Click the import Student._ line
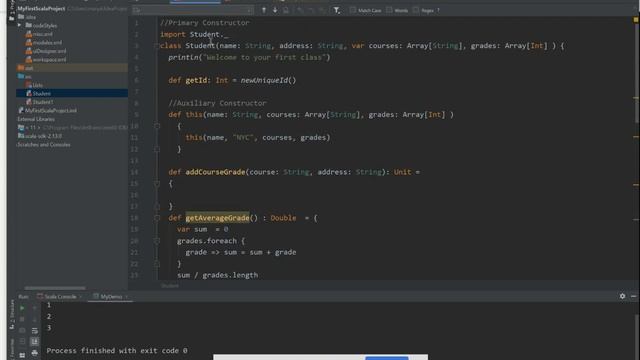The height and width of the screenshot is (360, 640). [x=194, y=35]
